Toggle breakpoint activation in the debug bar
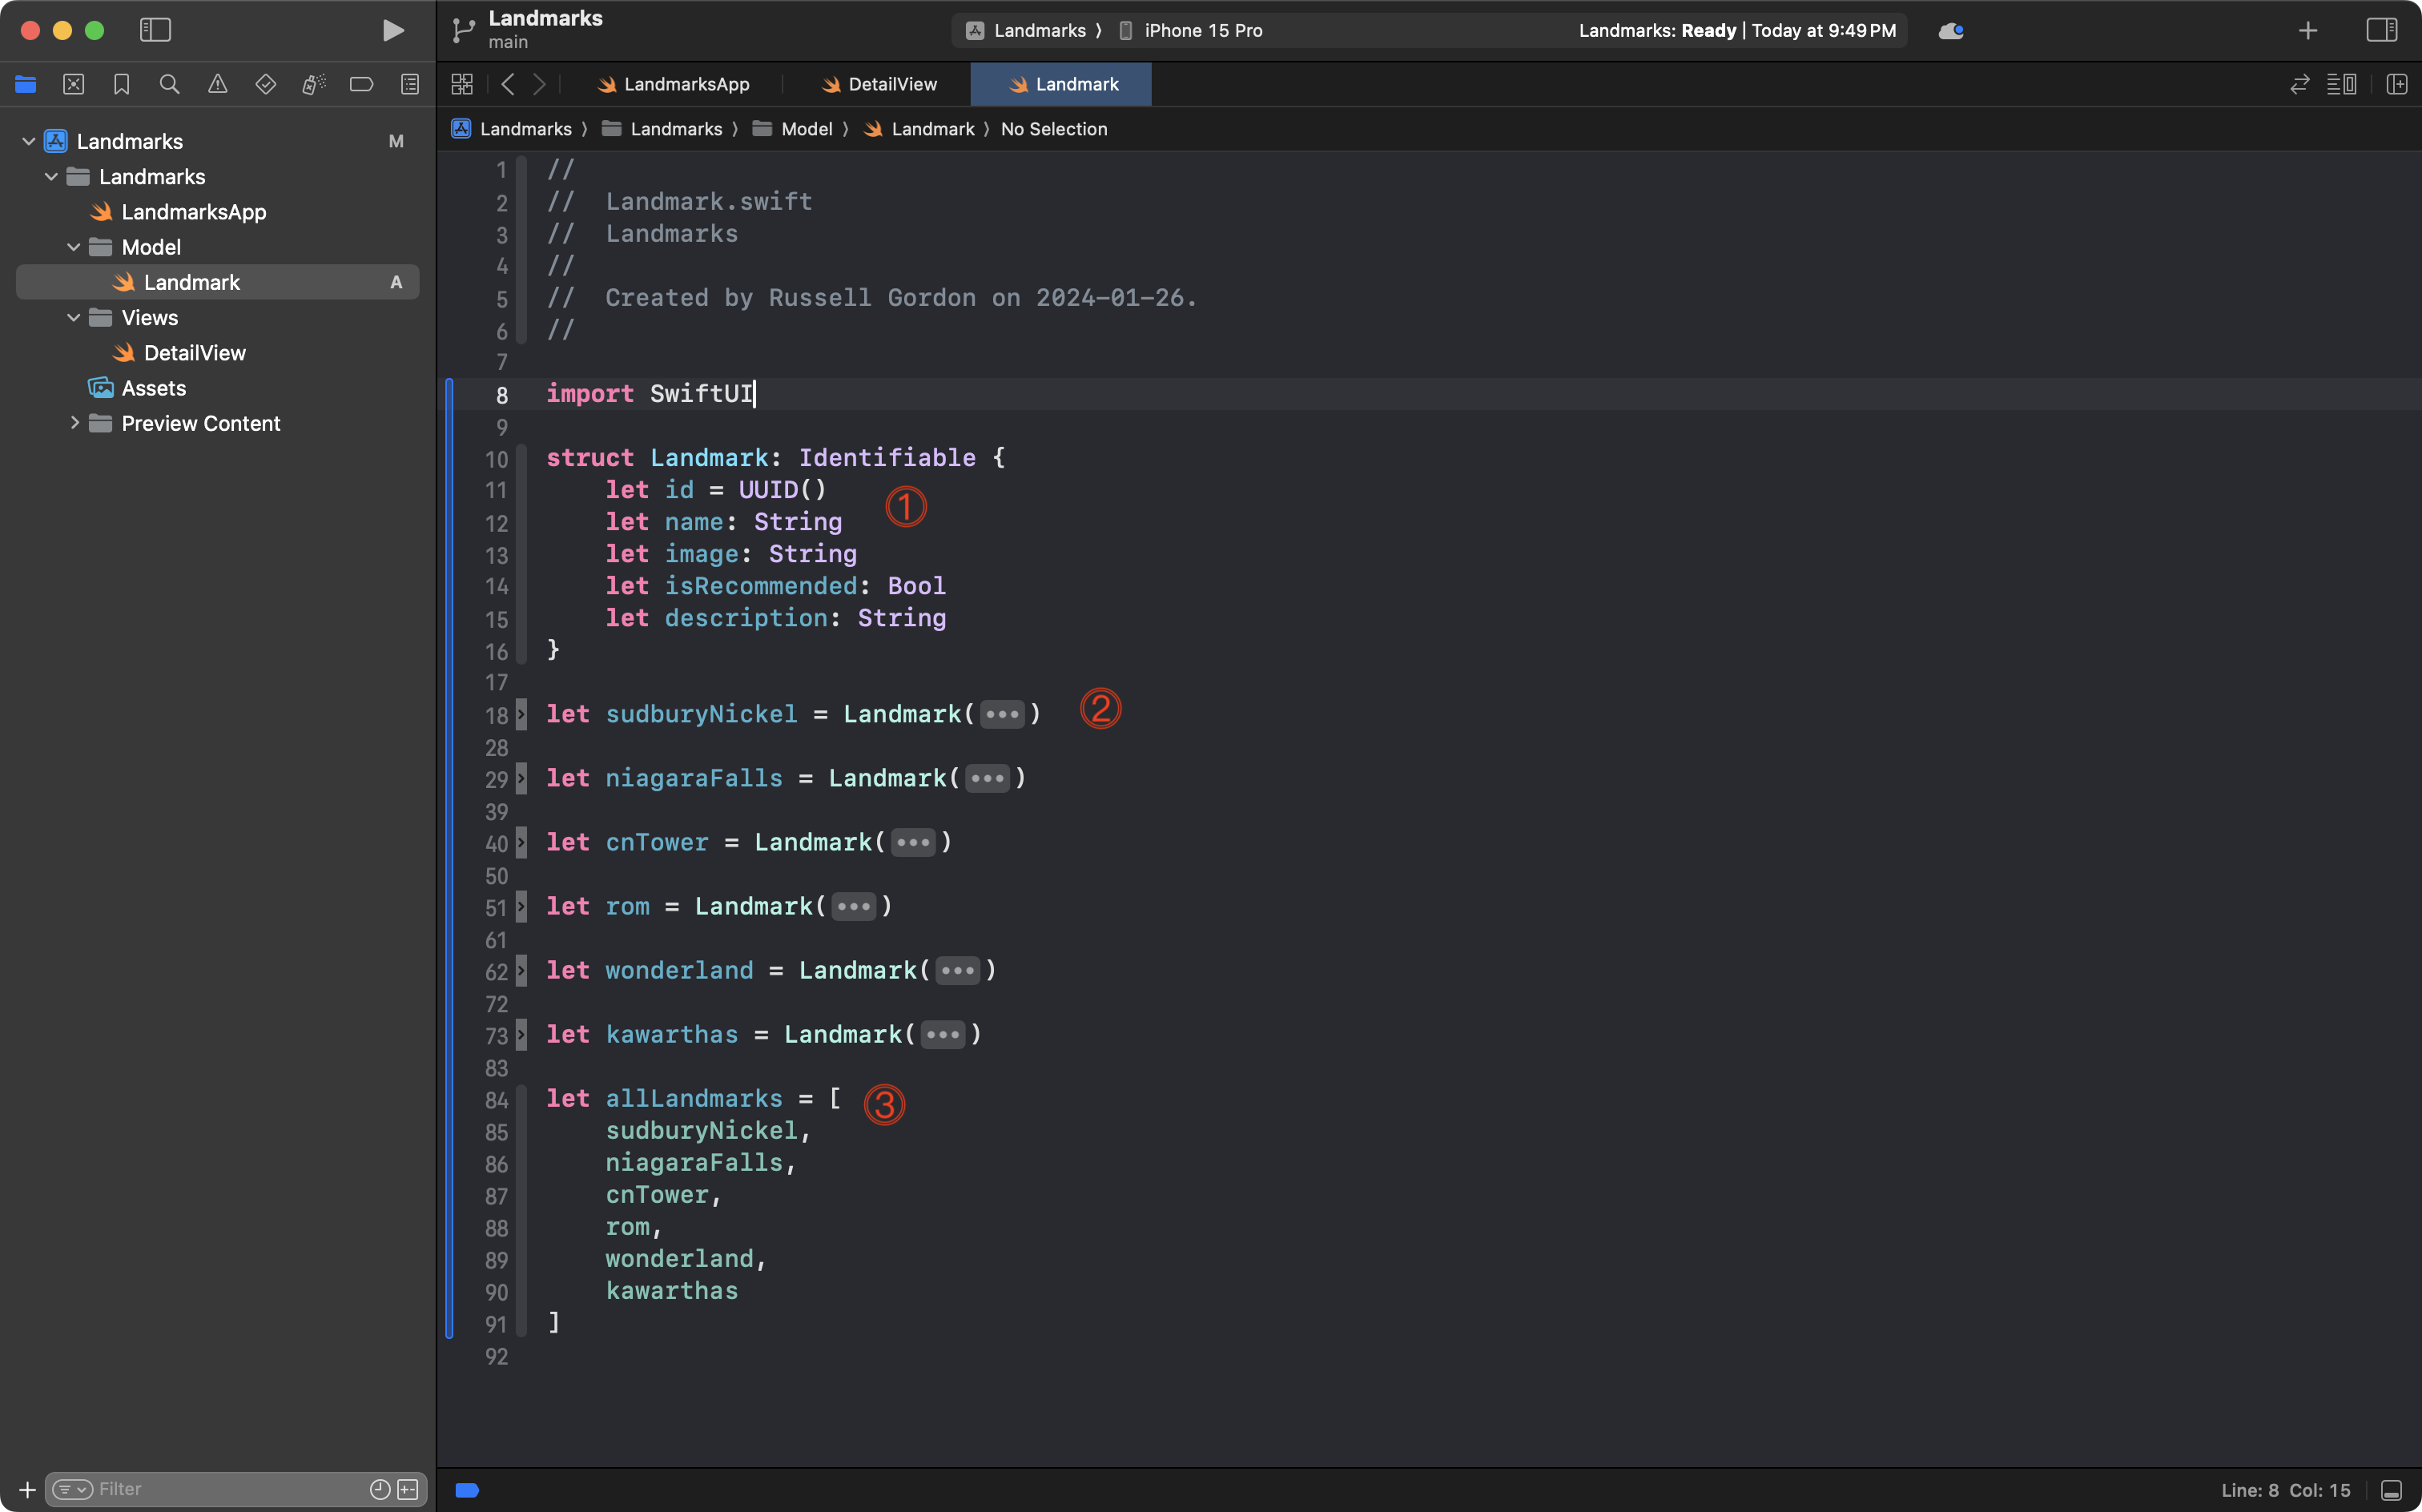 [x=465, y=1489]
